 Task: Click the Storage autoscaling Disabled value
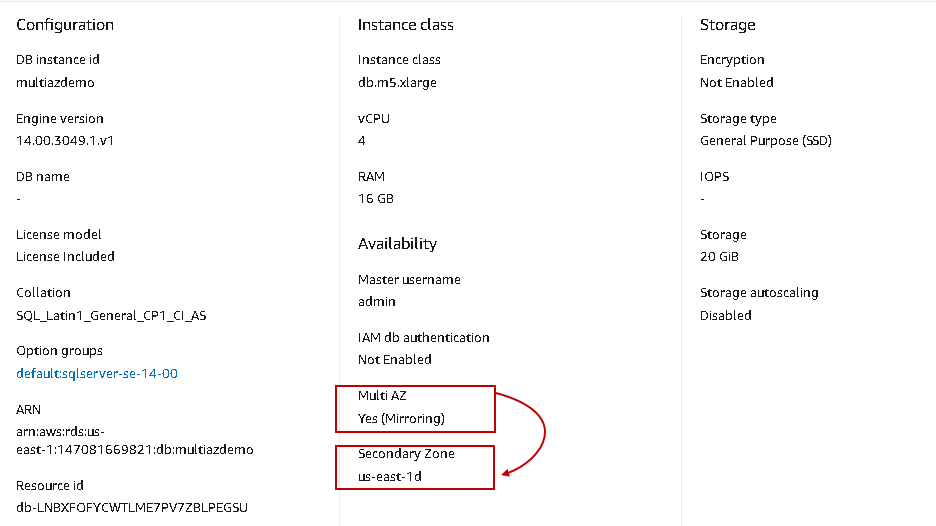point(725,315)
